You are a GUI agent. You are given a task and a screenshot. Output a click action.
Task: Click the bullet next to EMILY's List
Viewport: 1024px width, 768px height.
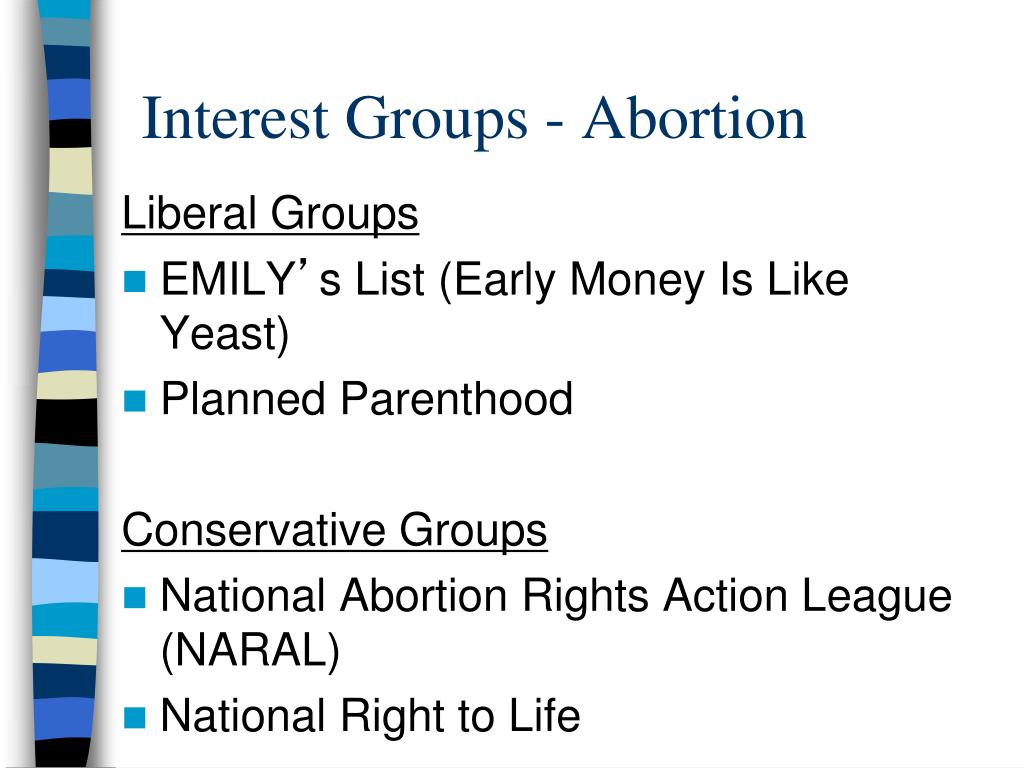(134, 281)
